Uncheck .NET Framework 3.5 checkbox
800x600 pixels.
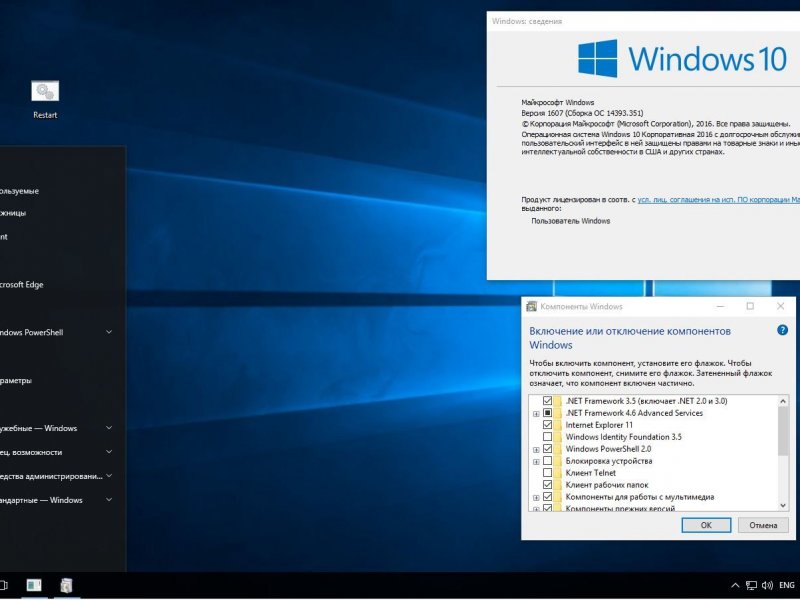click(547, 401)
